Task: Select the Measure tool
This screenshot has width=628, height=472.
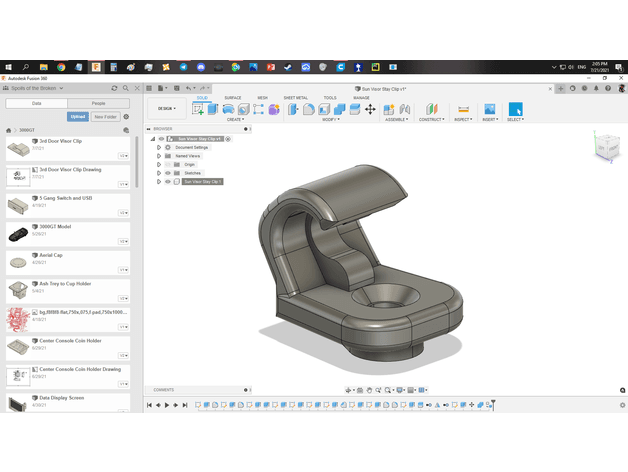Action: point(463,109)
